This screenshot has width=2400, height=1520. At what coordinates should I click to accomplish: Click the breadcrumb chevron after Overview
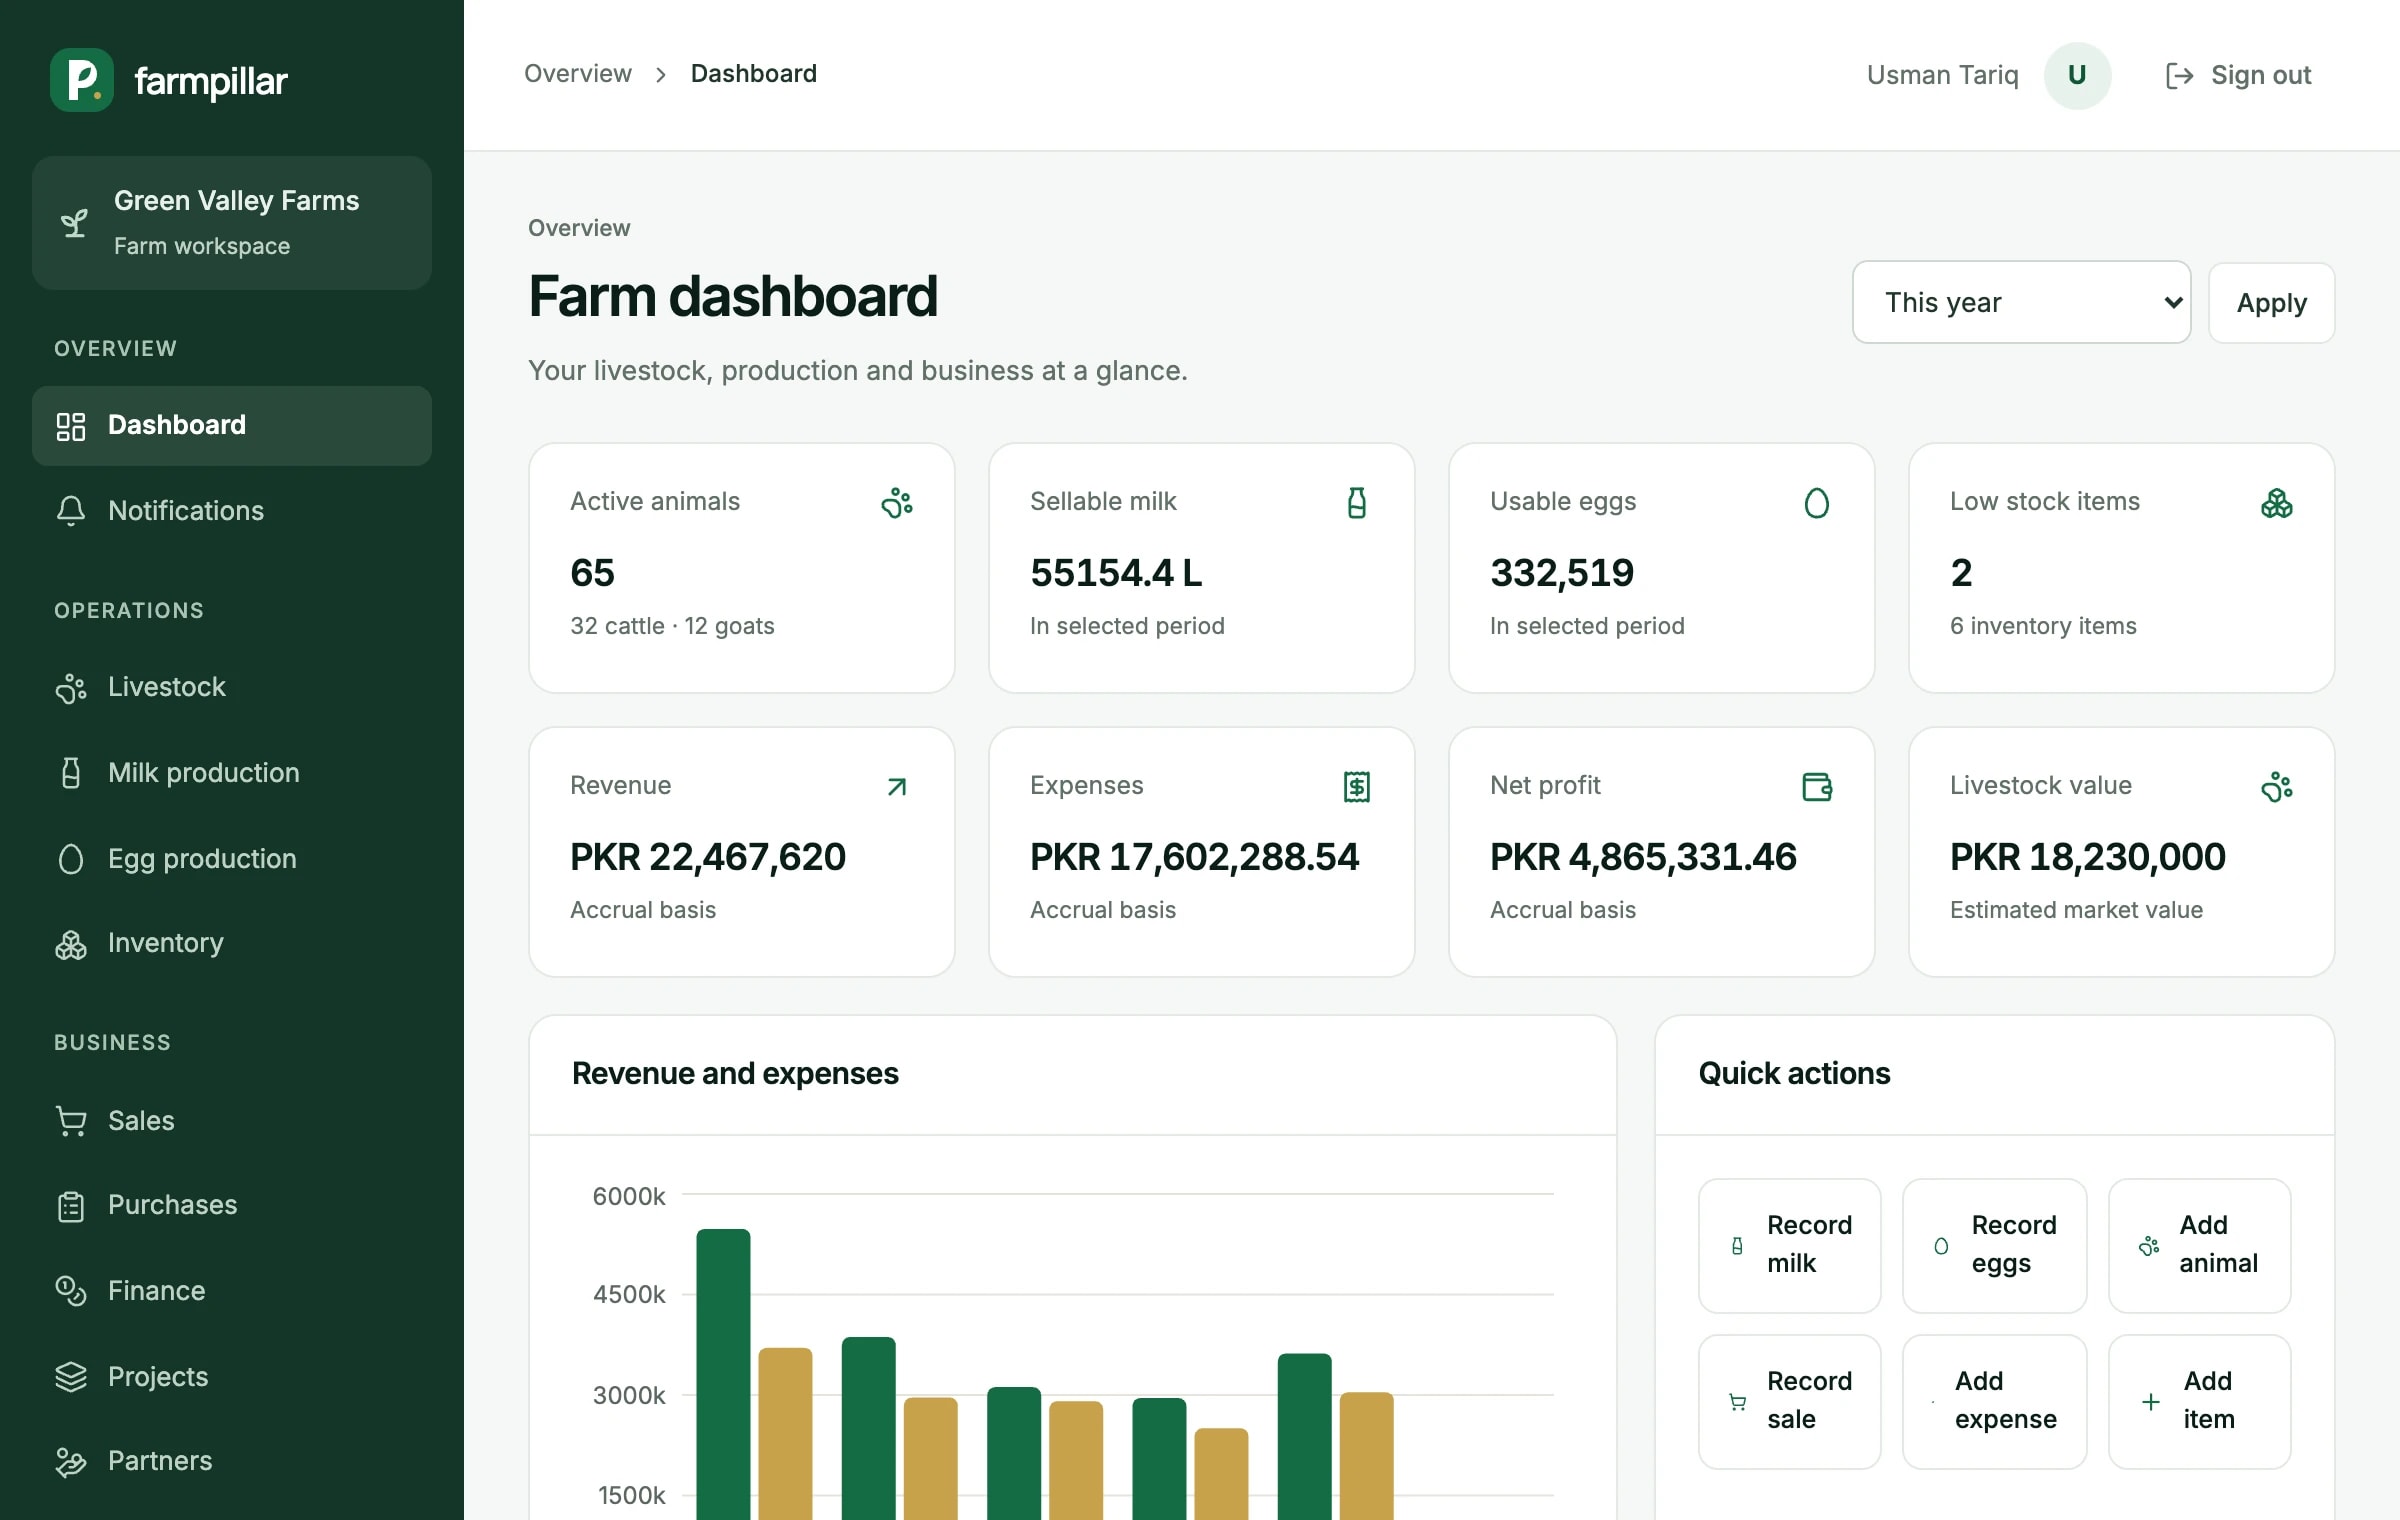tap(661, 75)
